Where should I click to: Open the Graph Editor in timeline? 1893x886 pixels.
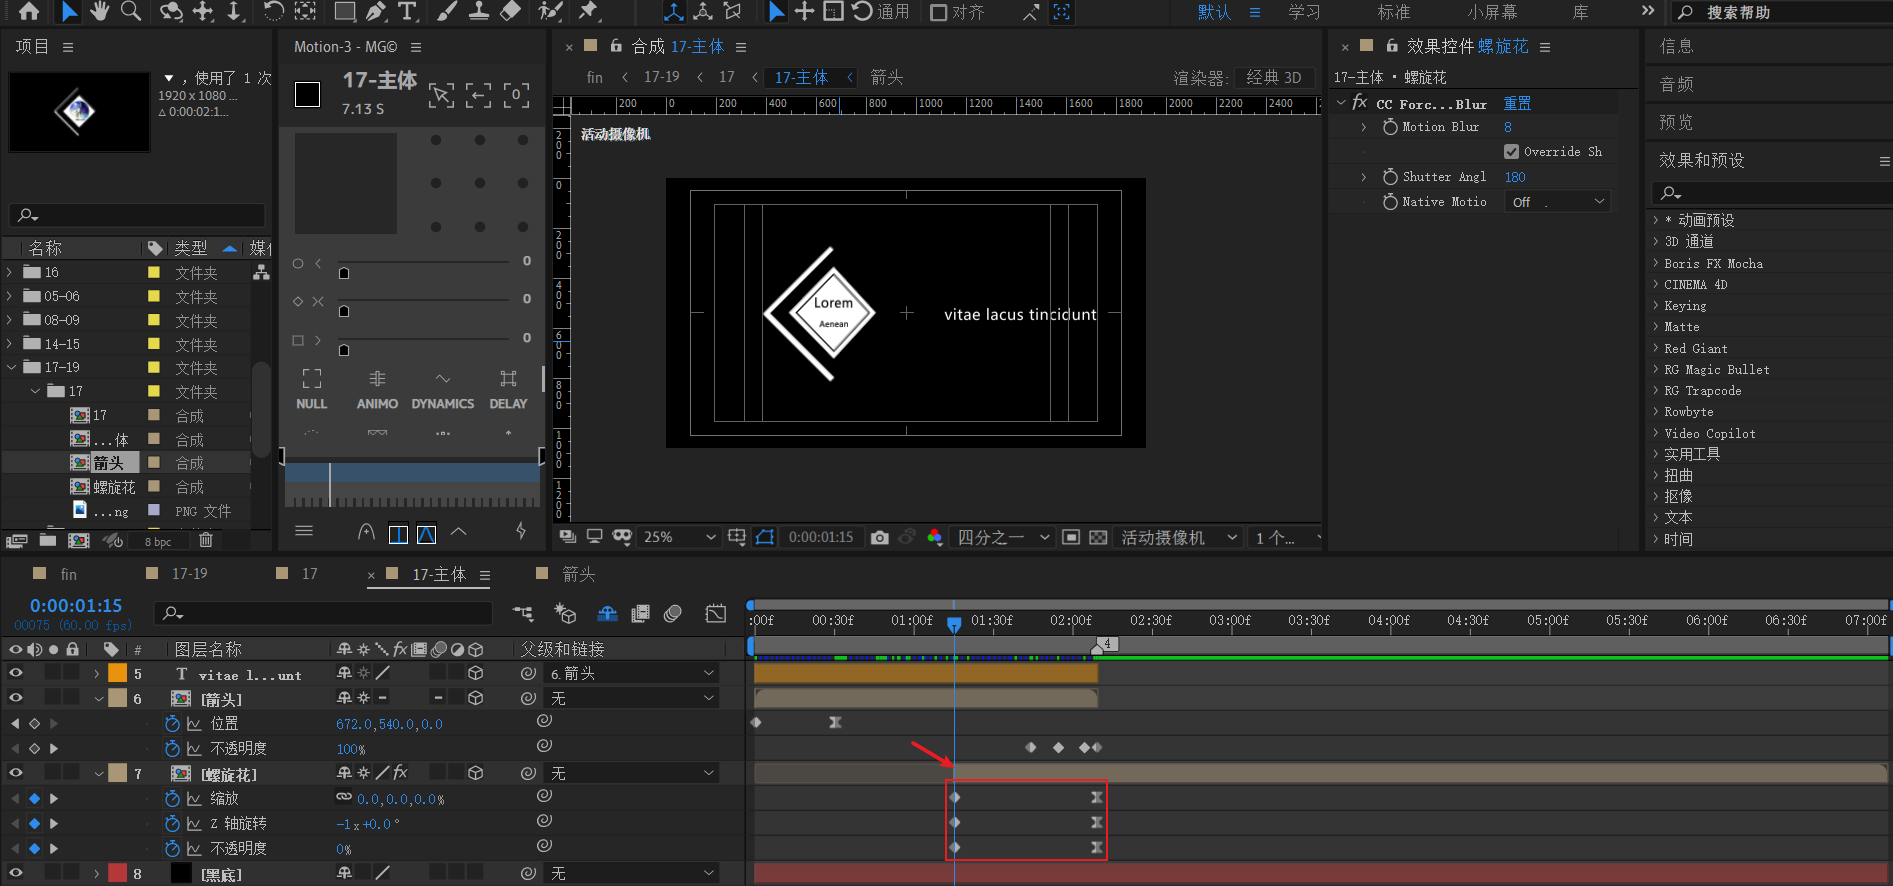pyautogui.click(x=716, y=613)
